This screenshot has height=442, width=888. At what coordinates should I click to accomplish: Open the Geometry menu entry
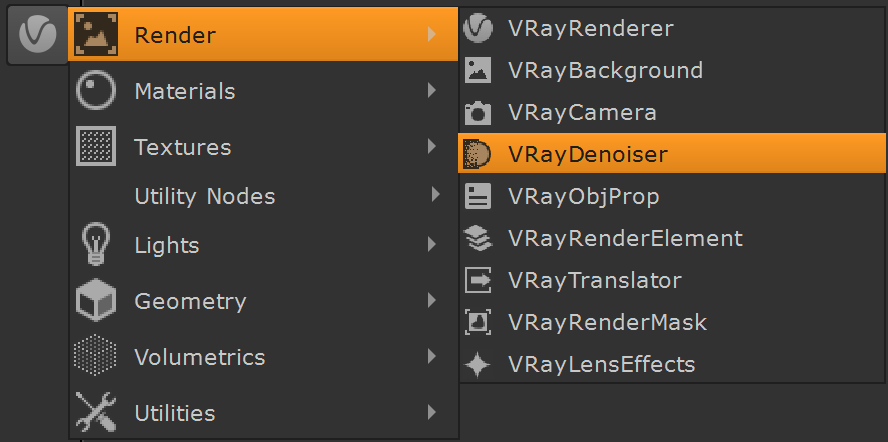(263, 300)
